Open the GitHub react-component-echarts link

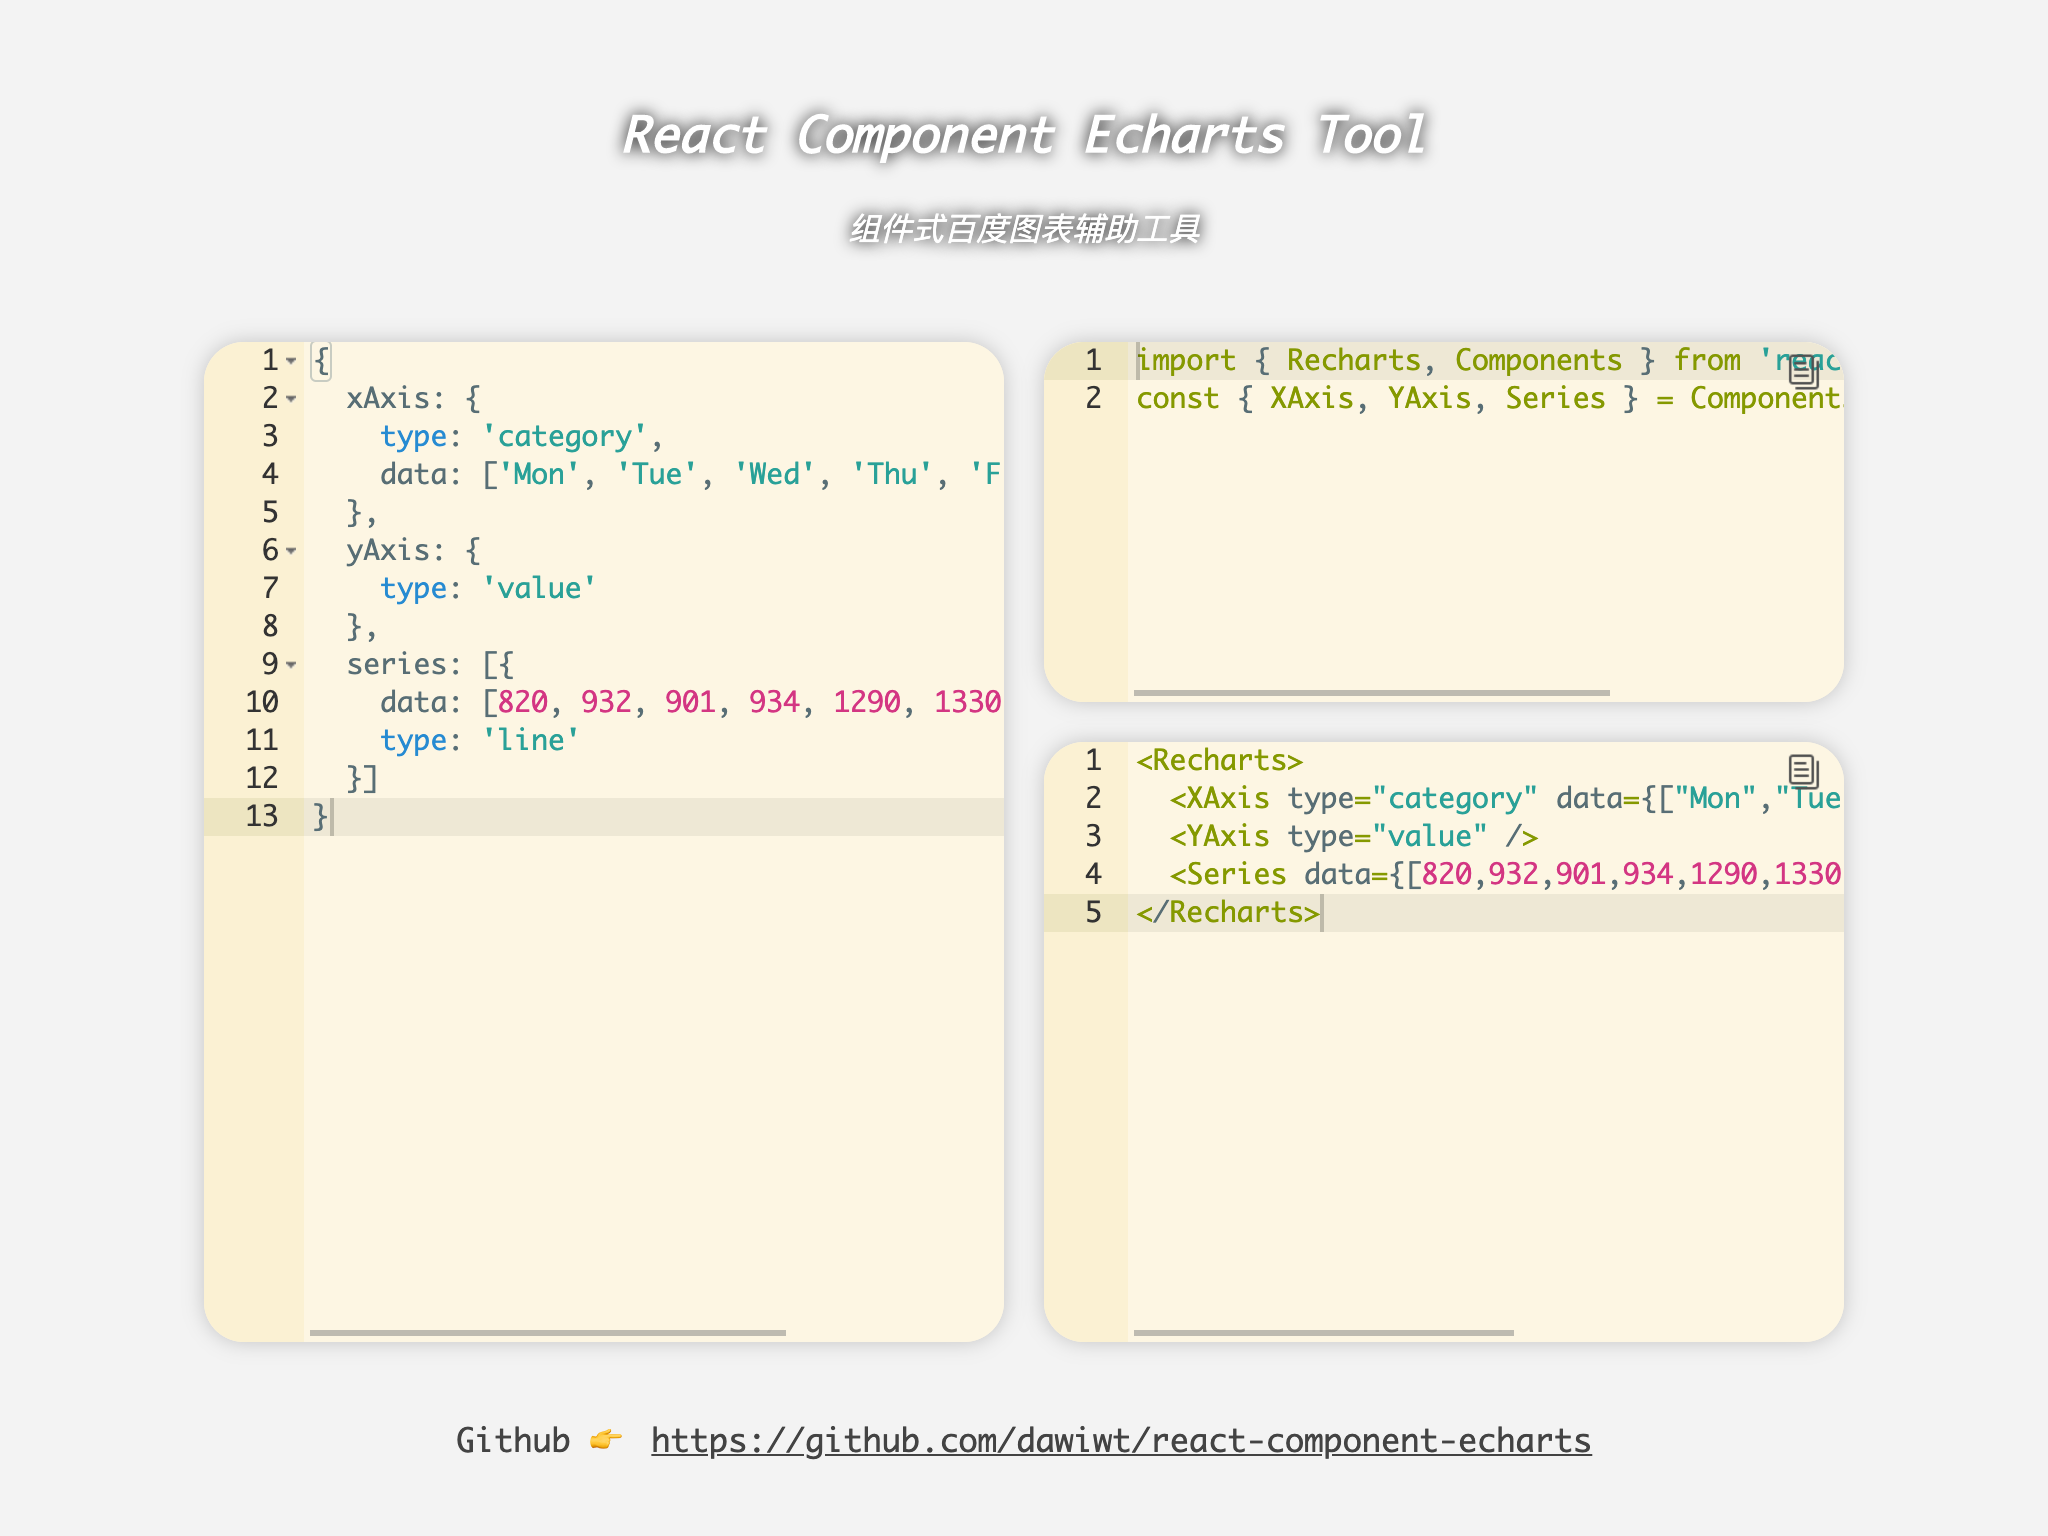(x=1120, y=1440)
